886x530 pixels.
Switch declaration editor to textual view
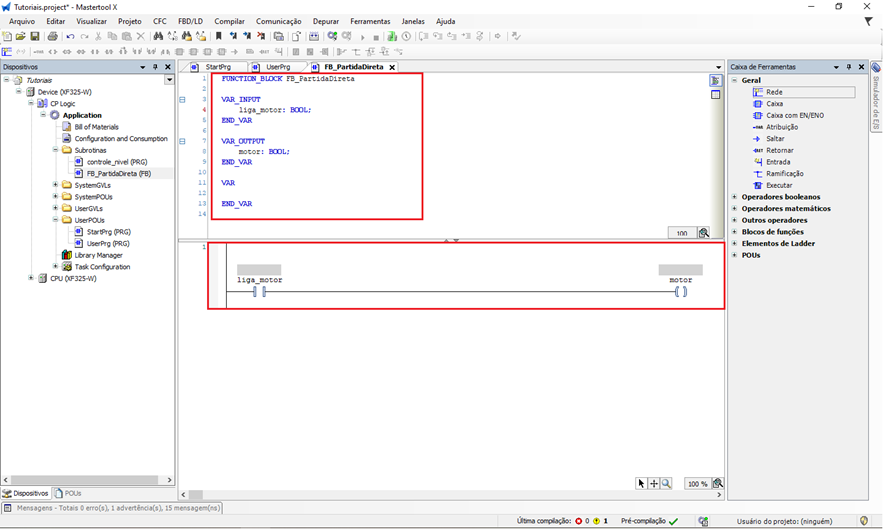715,80
